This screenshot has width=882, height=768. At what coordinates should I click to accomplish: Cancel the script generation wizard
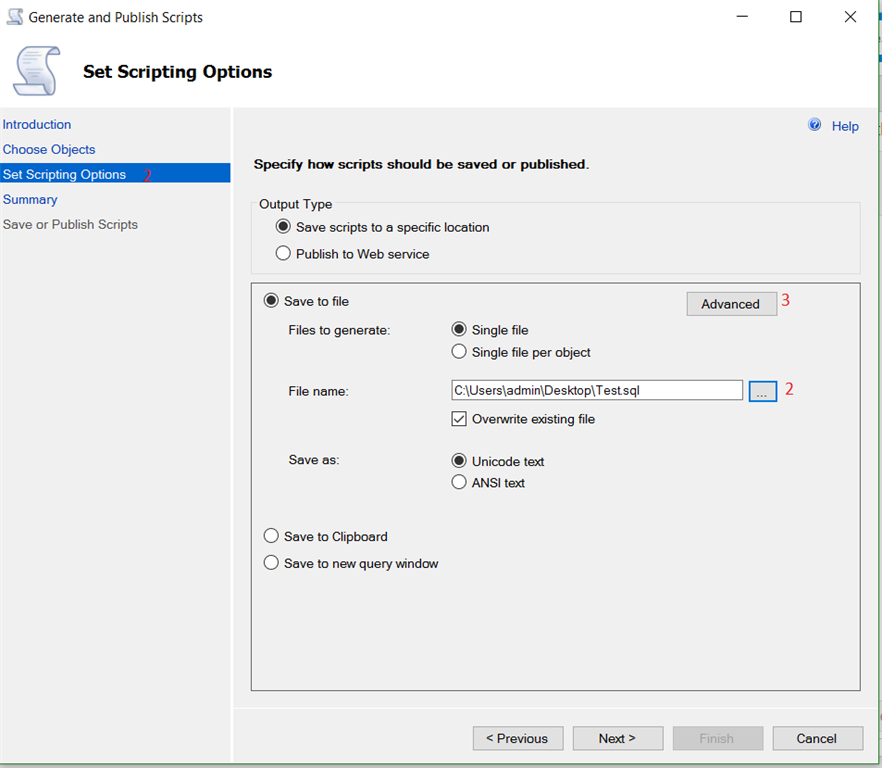tap(817, 739)
